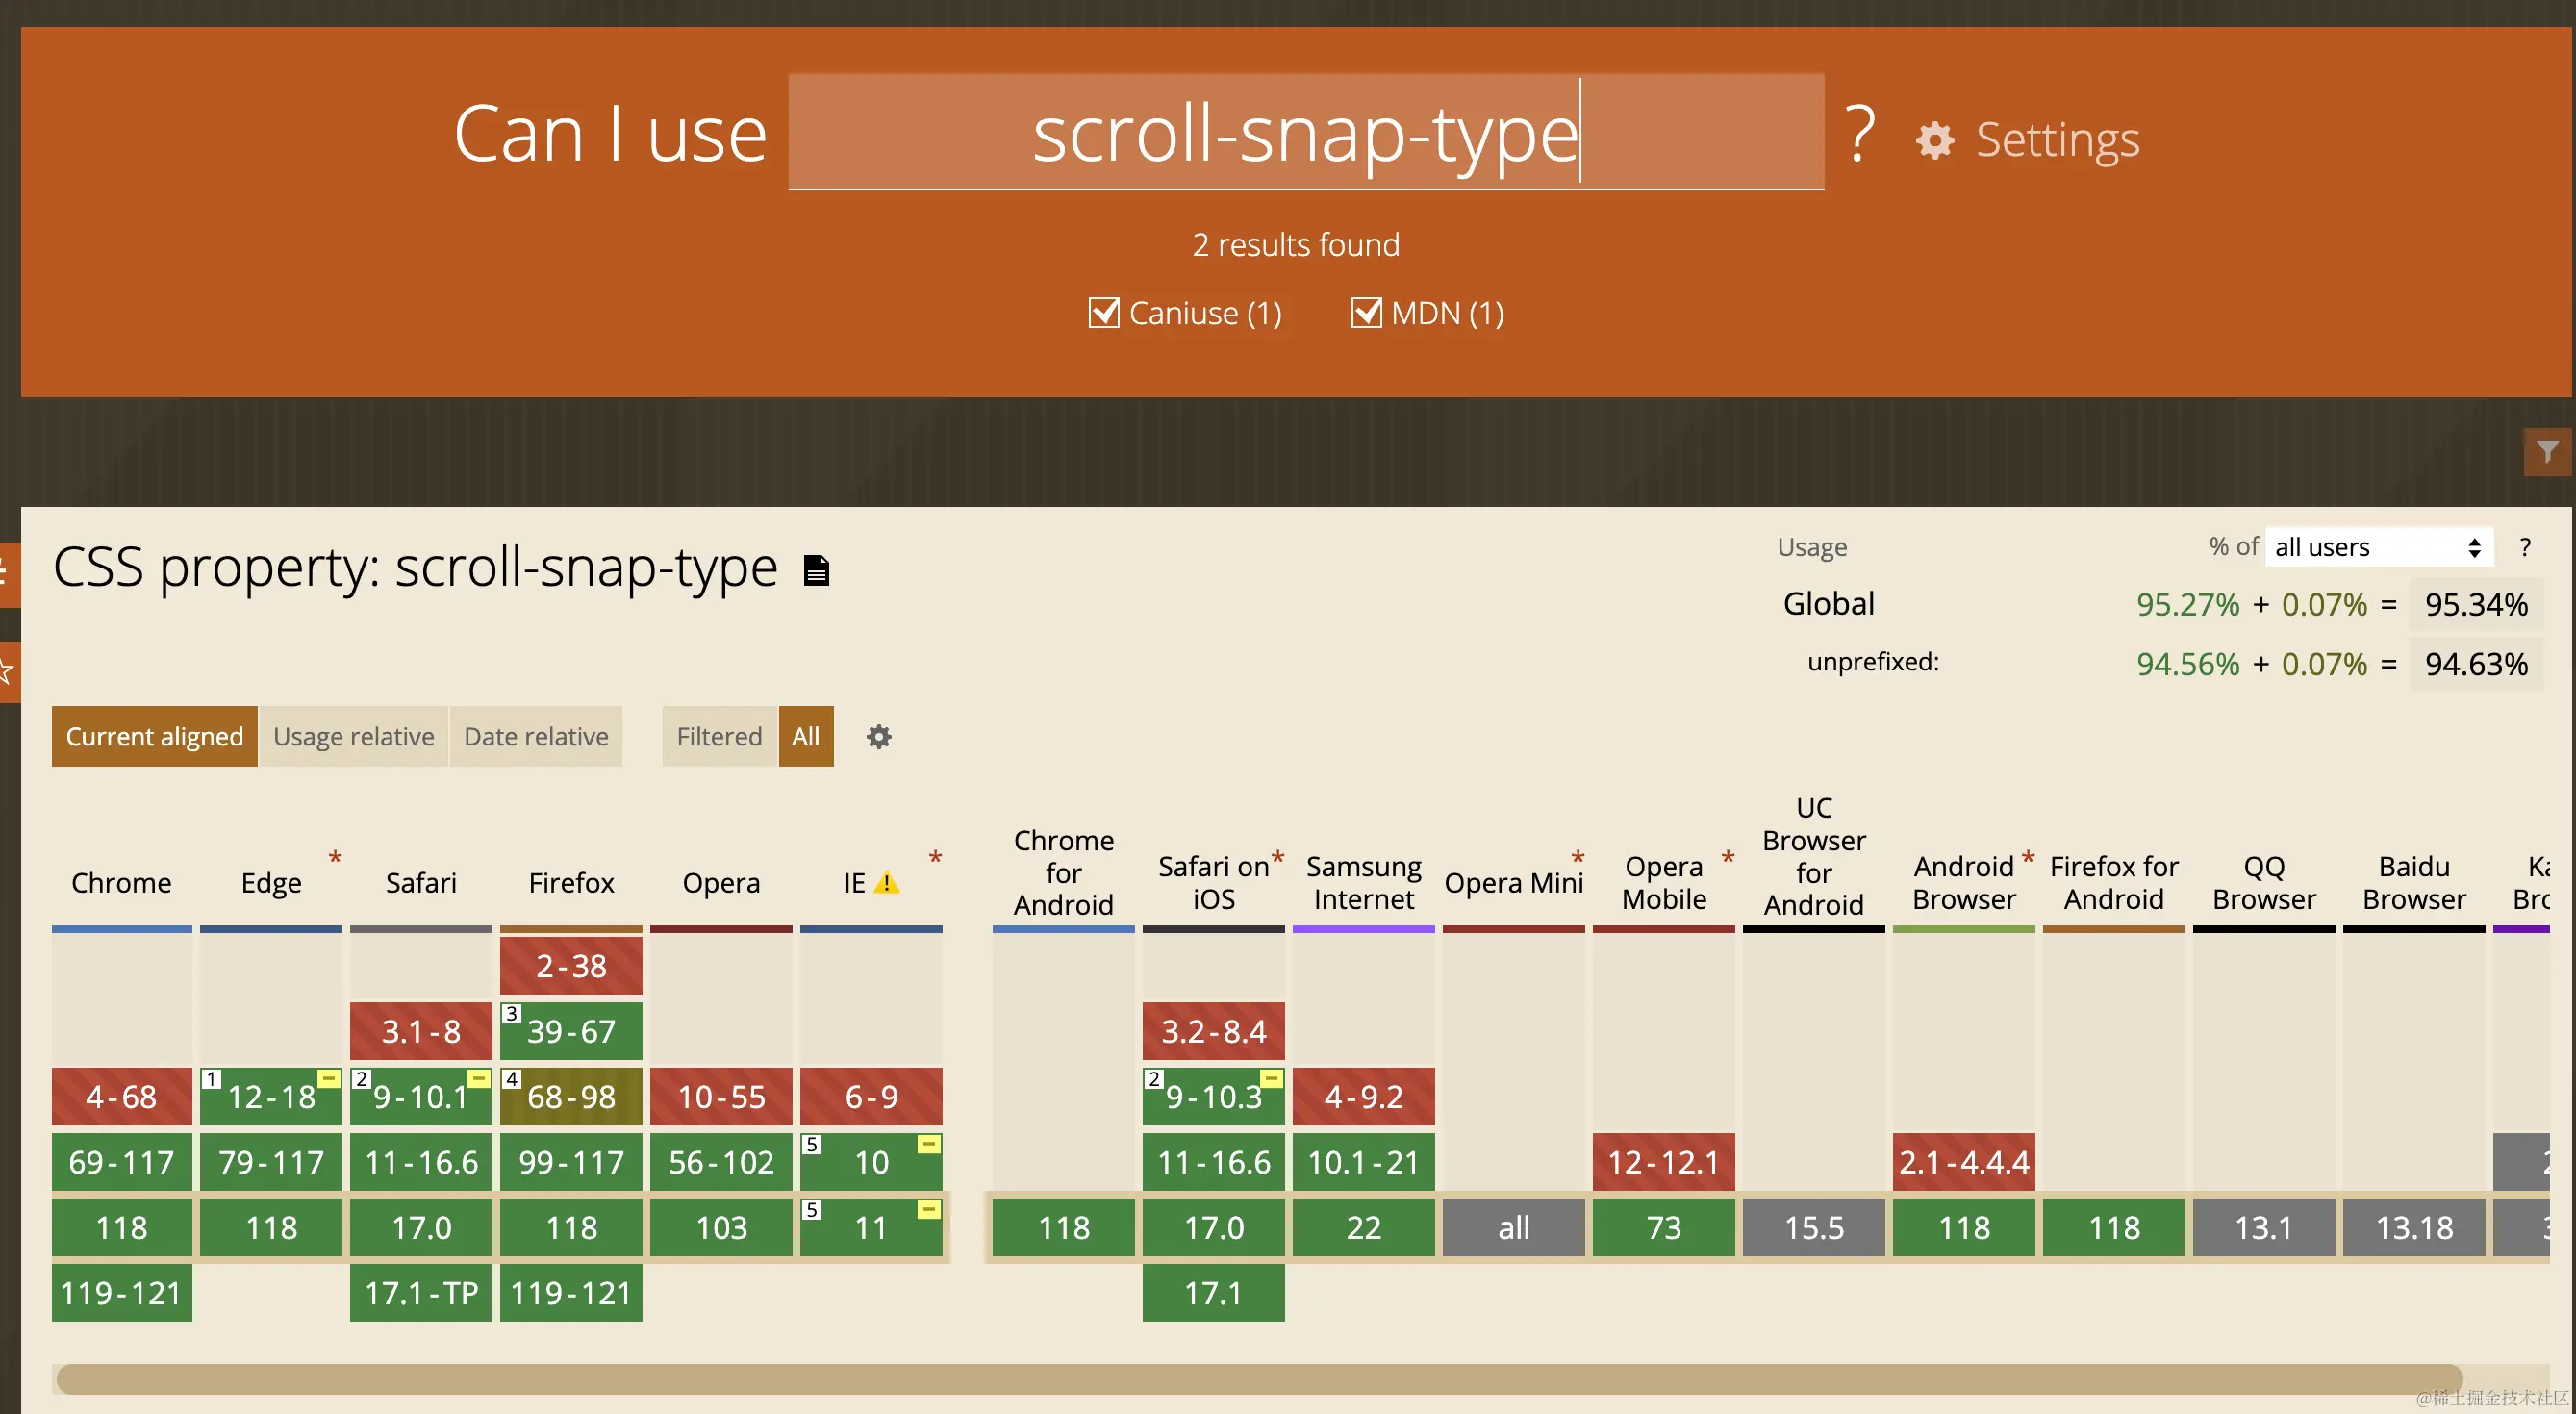Click unprefixed usage total 94.63%
This screenshot has width=2576, height=1414.
(x=2476, y=664)
